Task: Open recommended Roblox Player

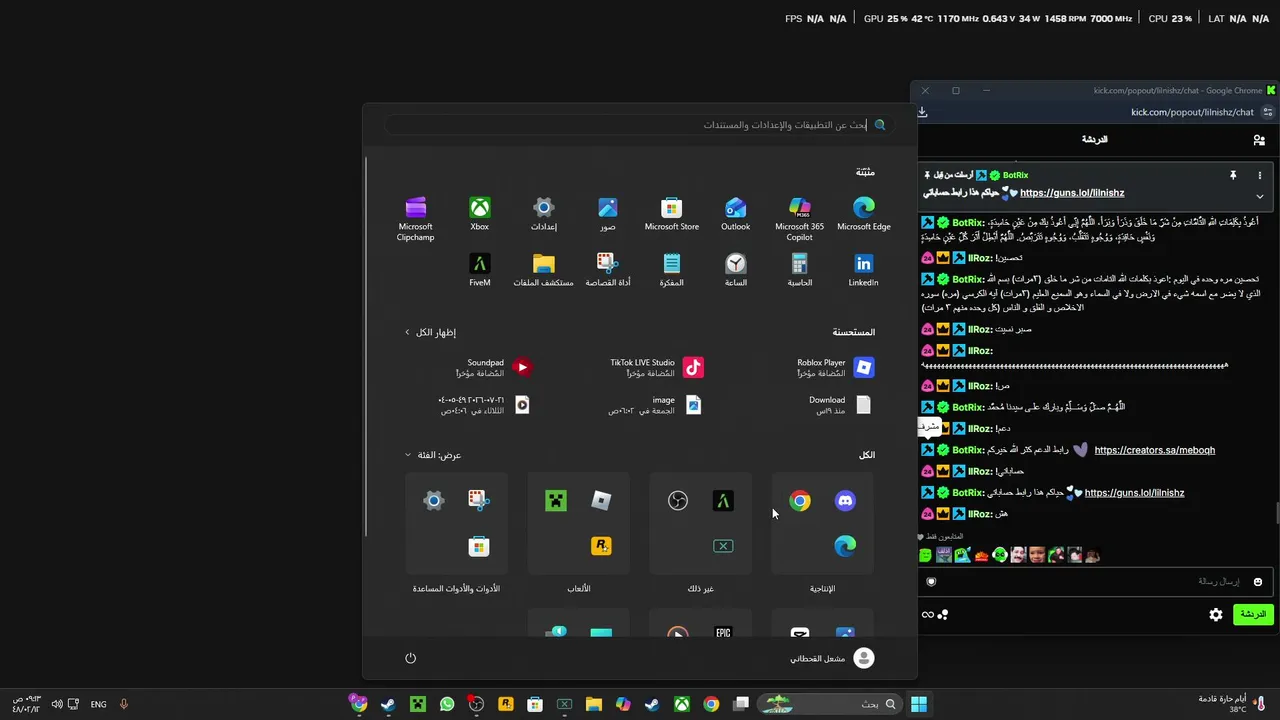Action: (835, 367)
